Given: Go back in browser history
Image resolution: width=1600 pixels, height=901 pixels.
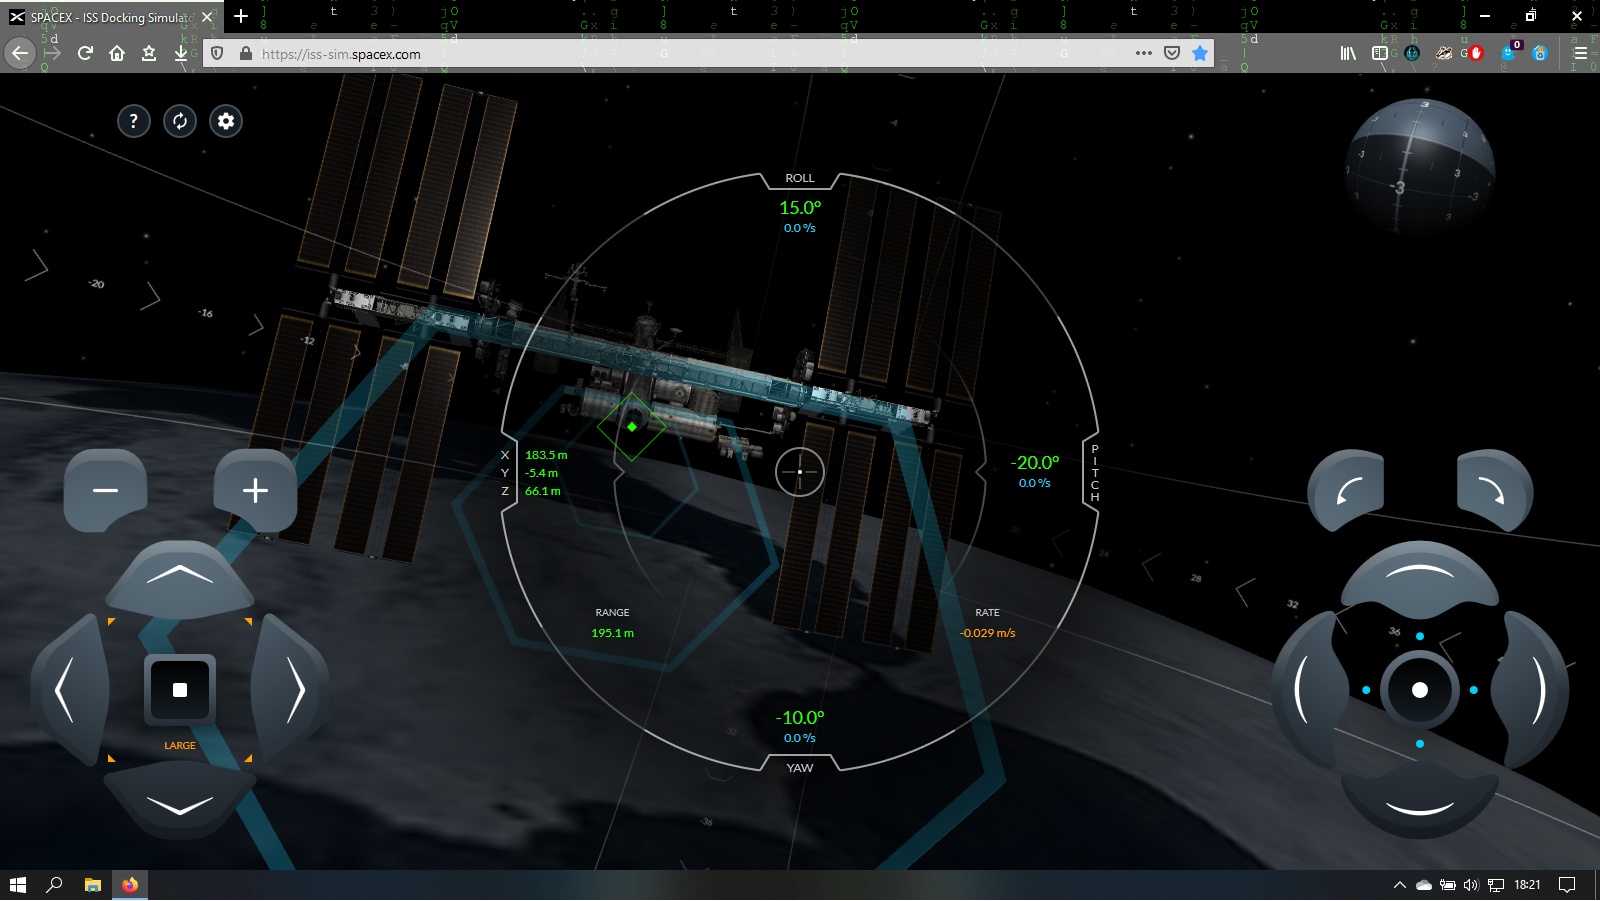Looking at the screenshot, I should click(x=20, y=53).
